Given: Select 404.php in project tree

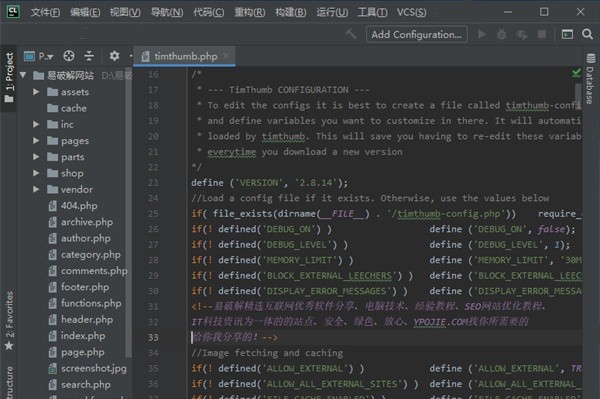Looking at the screenshot, I should coord(79,206).
